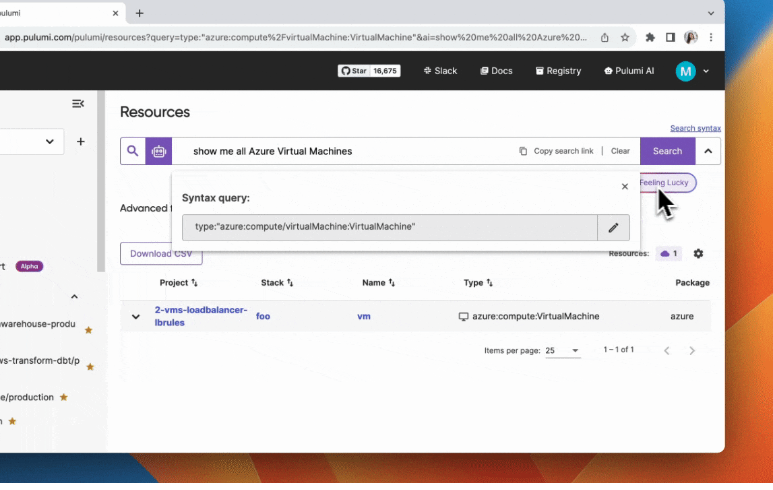Open Pulumi AI in the header
The width and height of the screenshot is (773, 490).
pos(629,71)
